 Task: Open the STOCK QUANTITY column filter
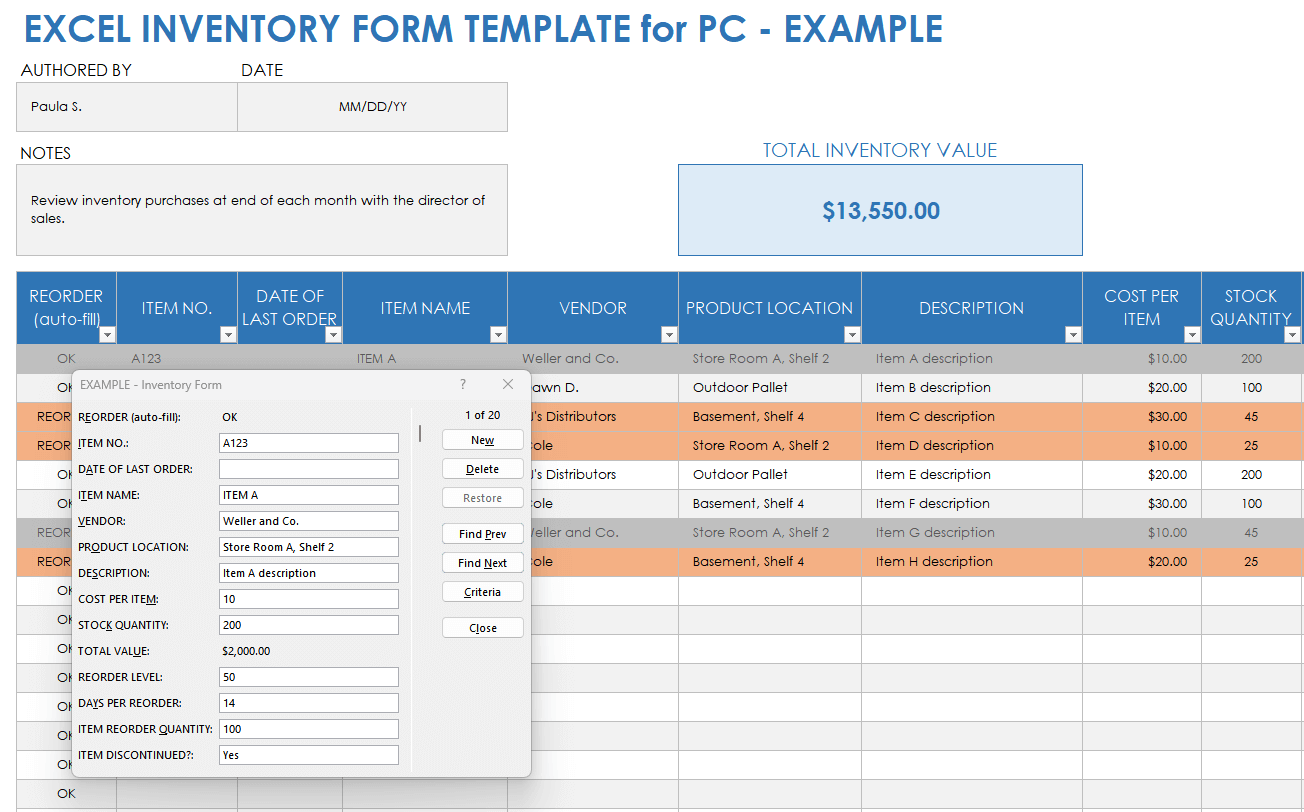tap(1294, 334)
